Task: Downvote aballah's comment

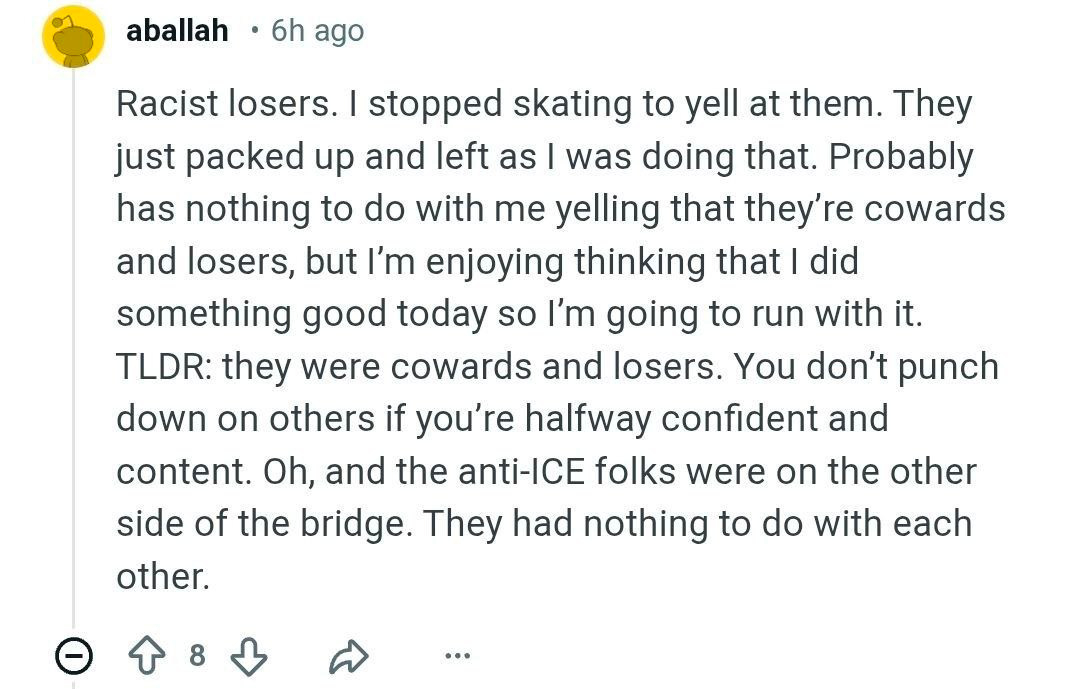Action: [x=249, y=656]
